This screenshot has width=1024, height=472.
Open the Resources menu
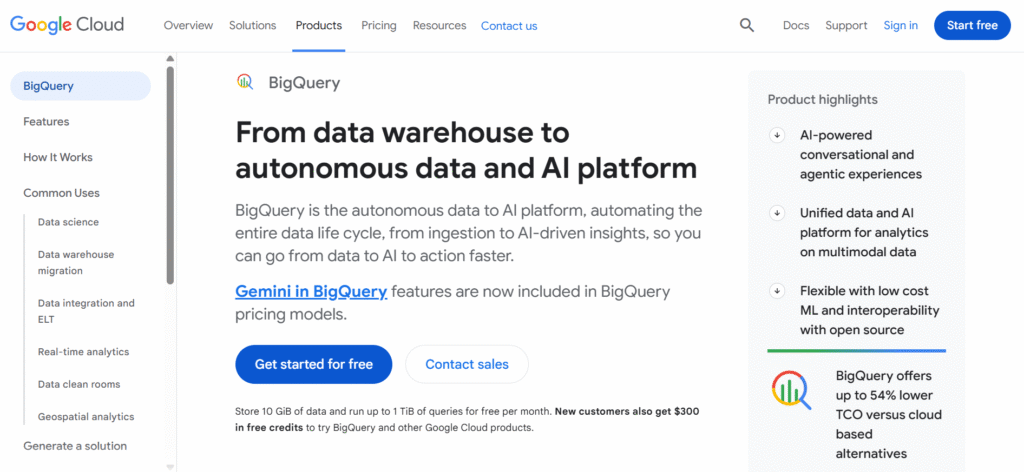(x=439, y=25)
